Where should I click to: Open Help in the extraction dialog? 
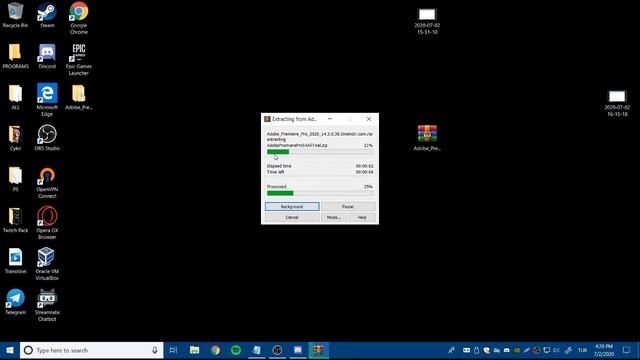[362, 217]
